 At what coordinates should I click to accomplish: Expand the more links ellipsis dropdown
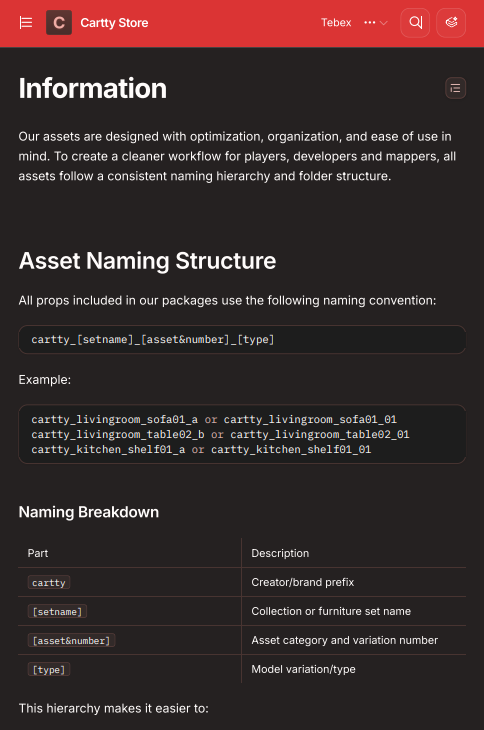click(376, 23)
